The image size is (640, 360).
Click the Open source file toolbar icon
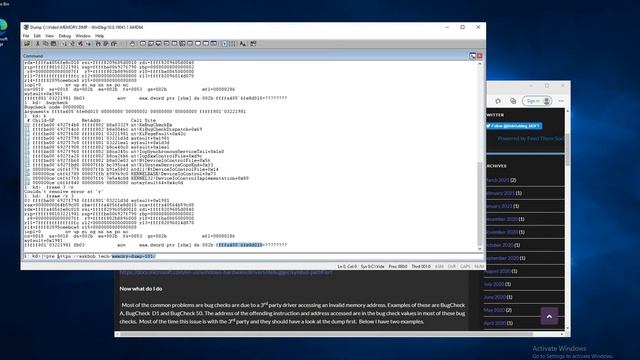27,44
